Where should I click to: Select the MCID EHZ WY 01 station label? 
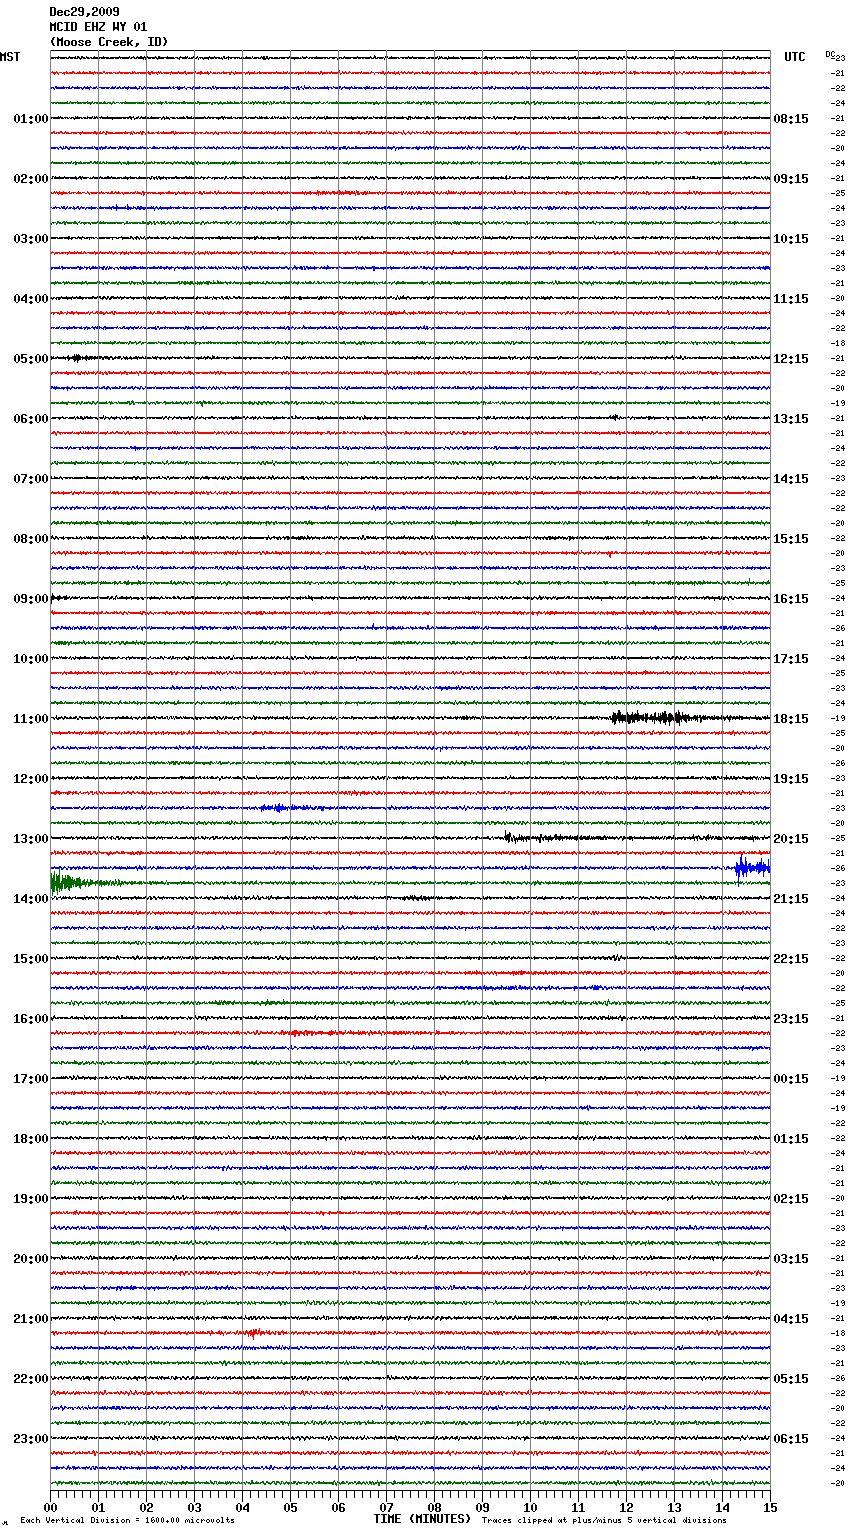pyautogui.click(x=98, y=27)
